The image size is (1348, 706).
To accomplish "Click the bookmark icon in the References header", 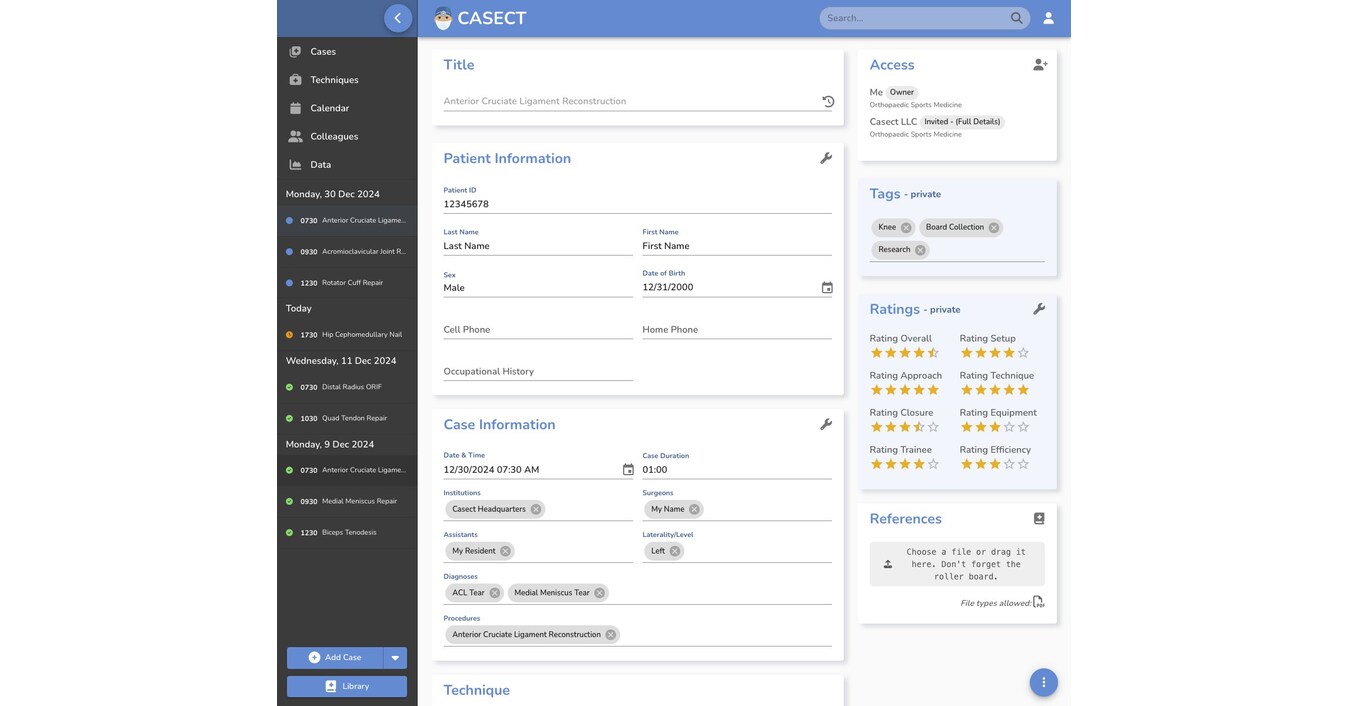I will [1037, 516].
